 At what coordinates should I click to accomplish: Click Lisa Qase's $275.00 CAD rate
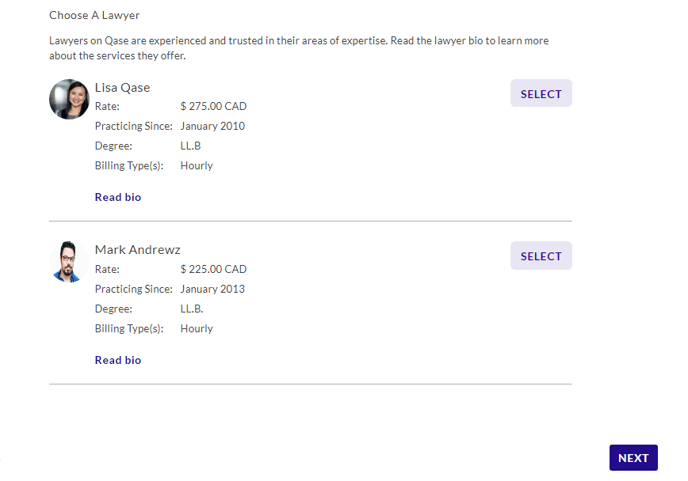click(x=213, y=106)
